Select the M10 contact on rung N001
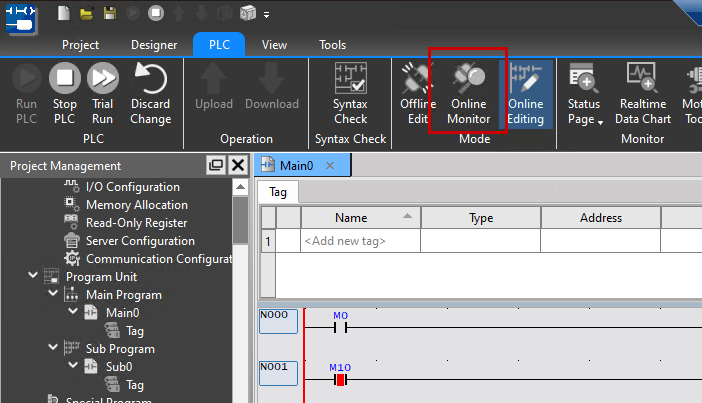The image size is (702, 403). [340, 380]
